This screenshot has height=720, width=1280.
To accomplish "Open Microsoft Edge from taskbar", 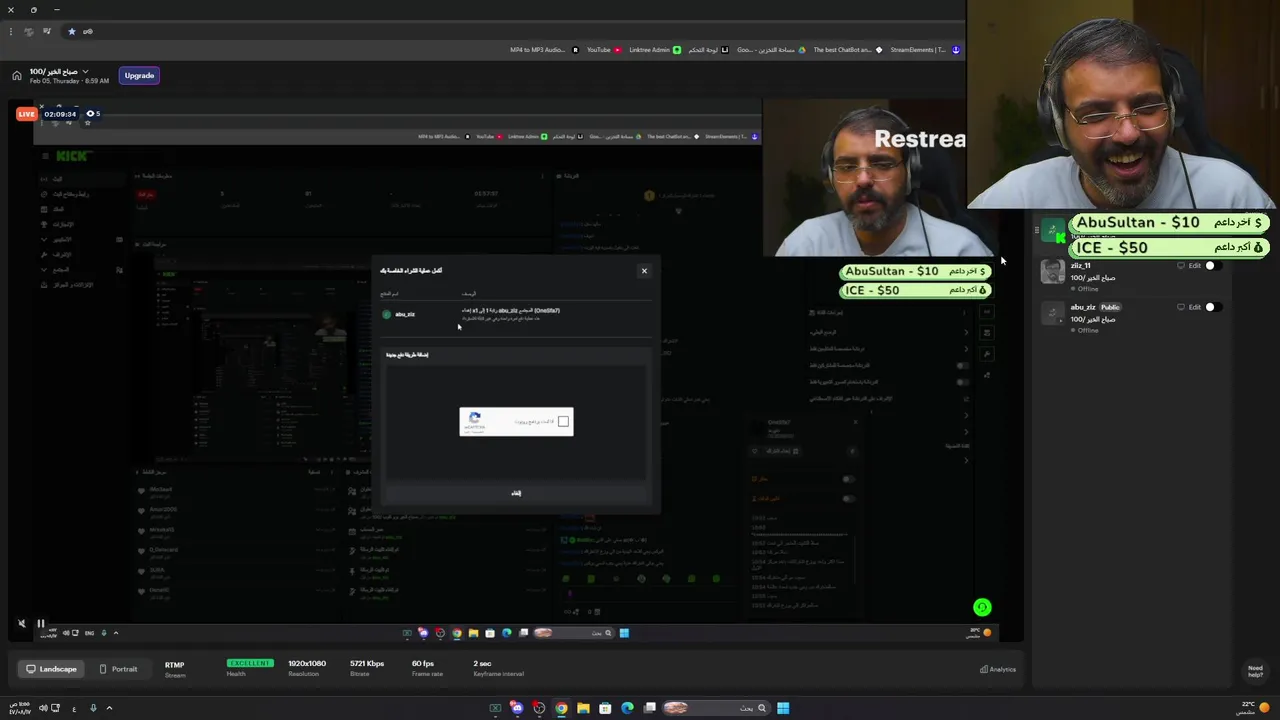I will [x=627, y=708].
